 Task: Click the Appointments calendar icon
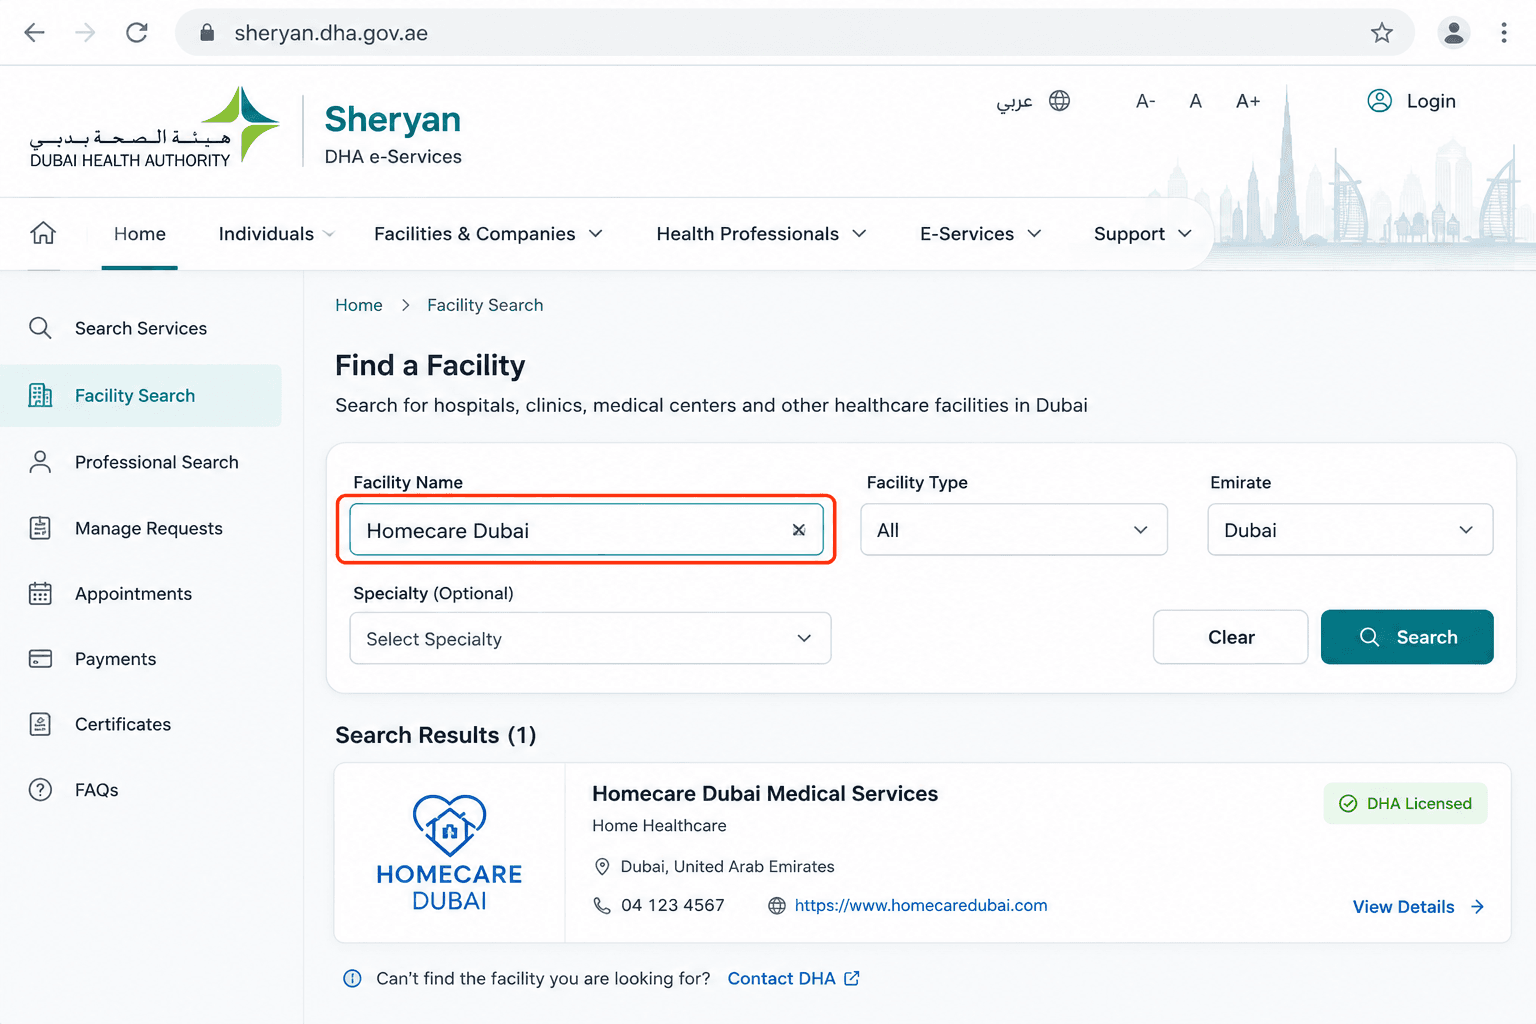click(x=40, y=594)
